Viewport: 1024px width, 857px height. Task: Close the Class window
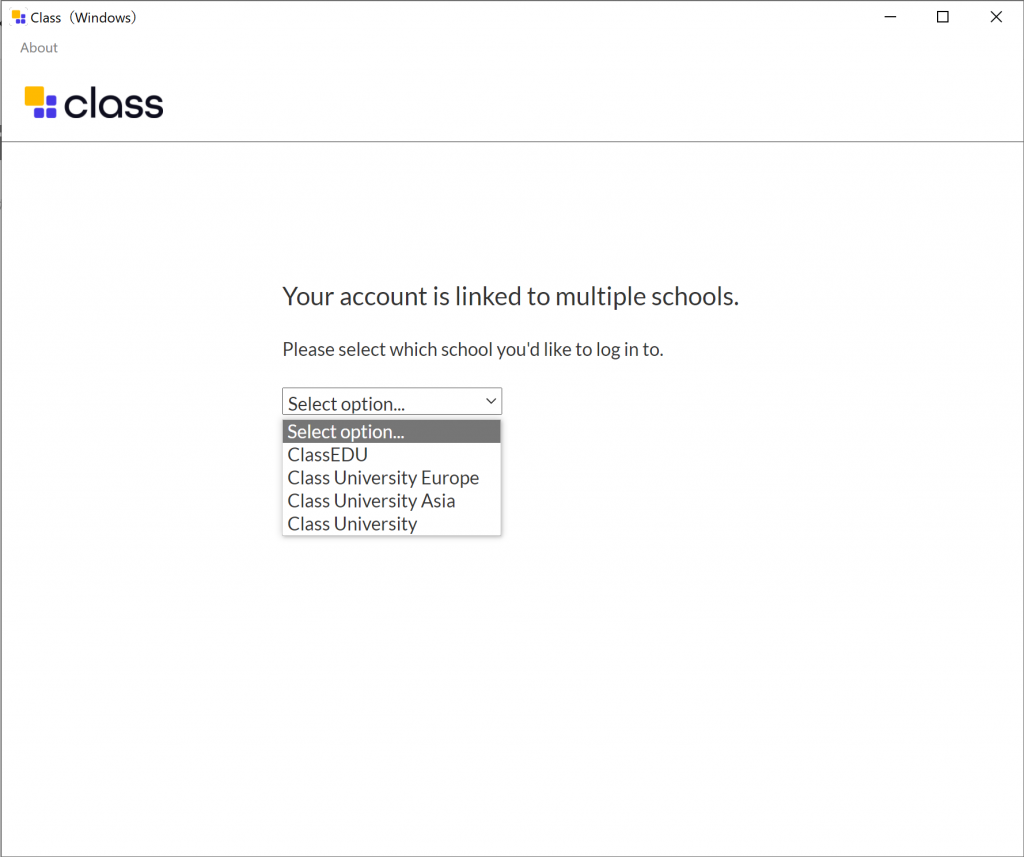click(x=996, y=17)
